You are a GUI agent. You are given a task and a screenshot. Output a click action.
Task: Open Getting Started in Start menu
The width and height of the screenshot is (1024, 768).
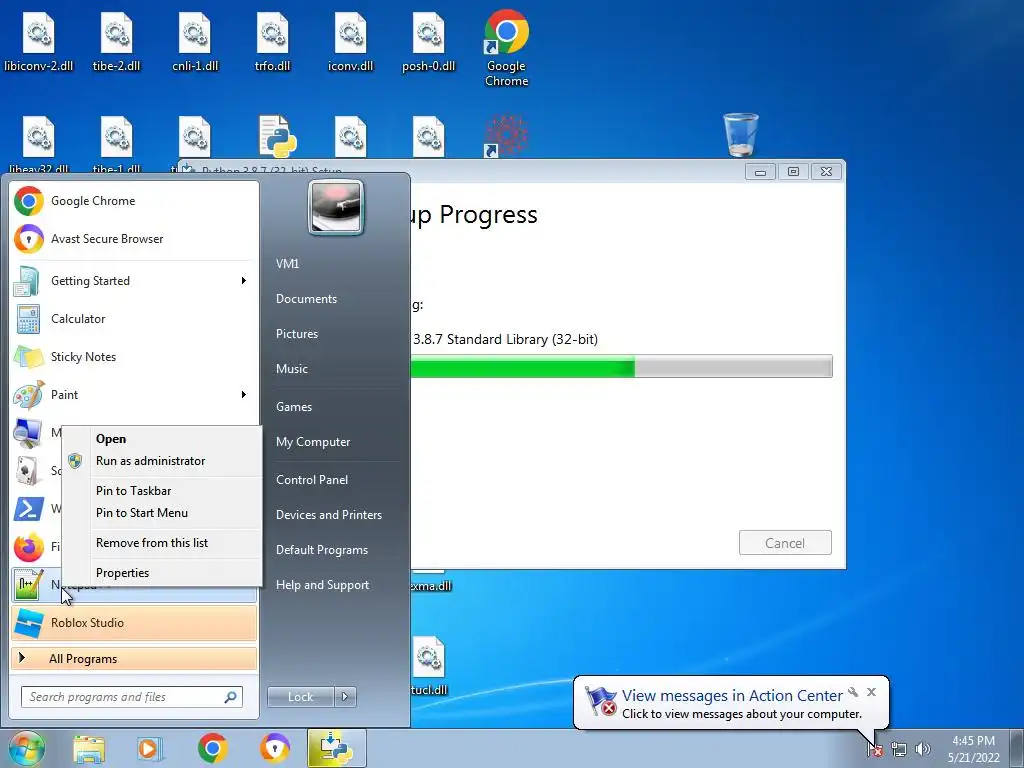coord(134,281)
